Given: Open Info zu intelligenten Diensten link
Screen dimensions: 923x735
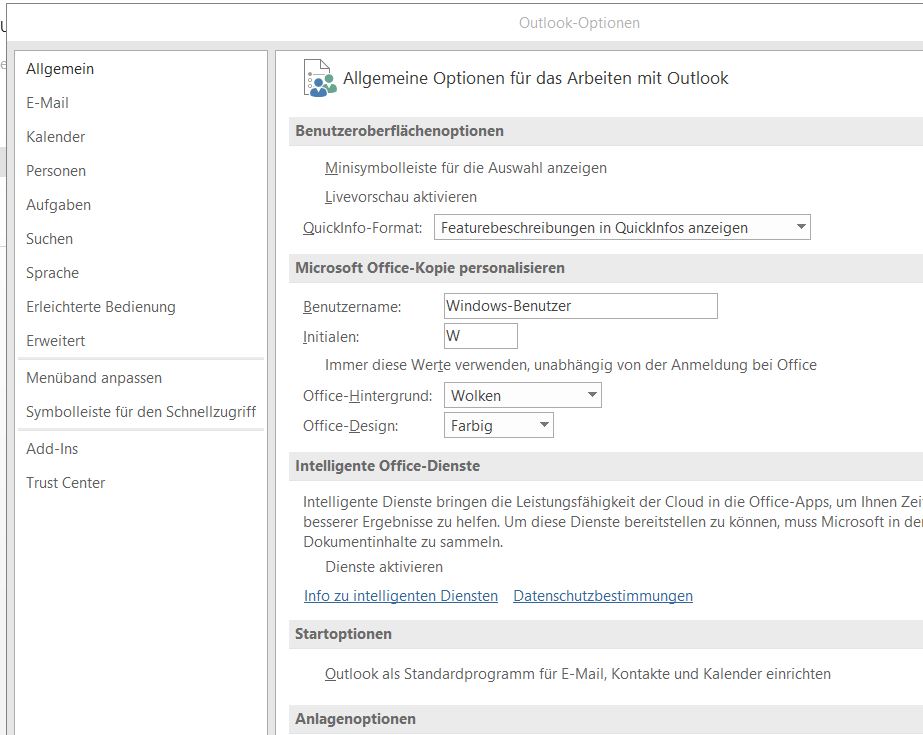Looking at the screenshot, I should pyautogui.click(x=401, y=596).
